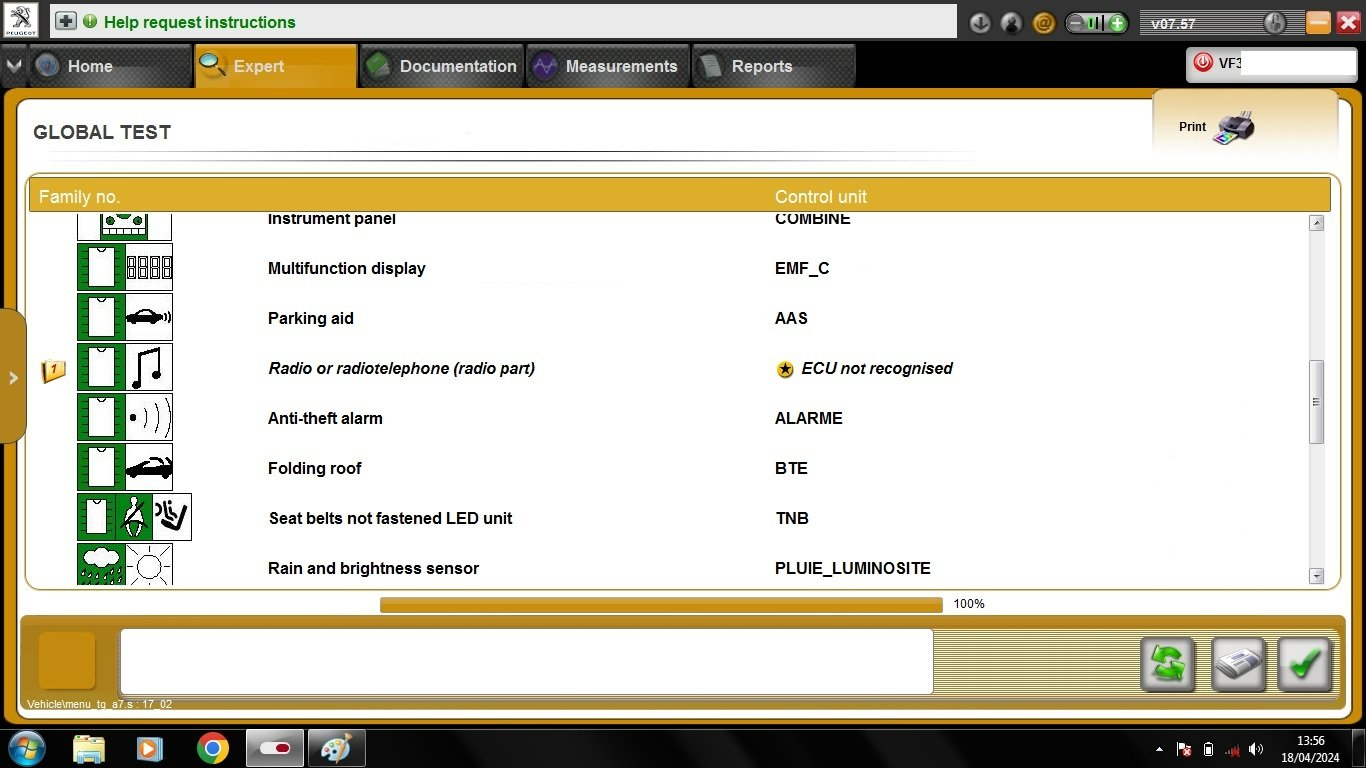The height and width of the screenshot is (768, 1366).
Task: Open the Documentation tab
Action: tap(442, 66)
